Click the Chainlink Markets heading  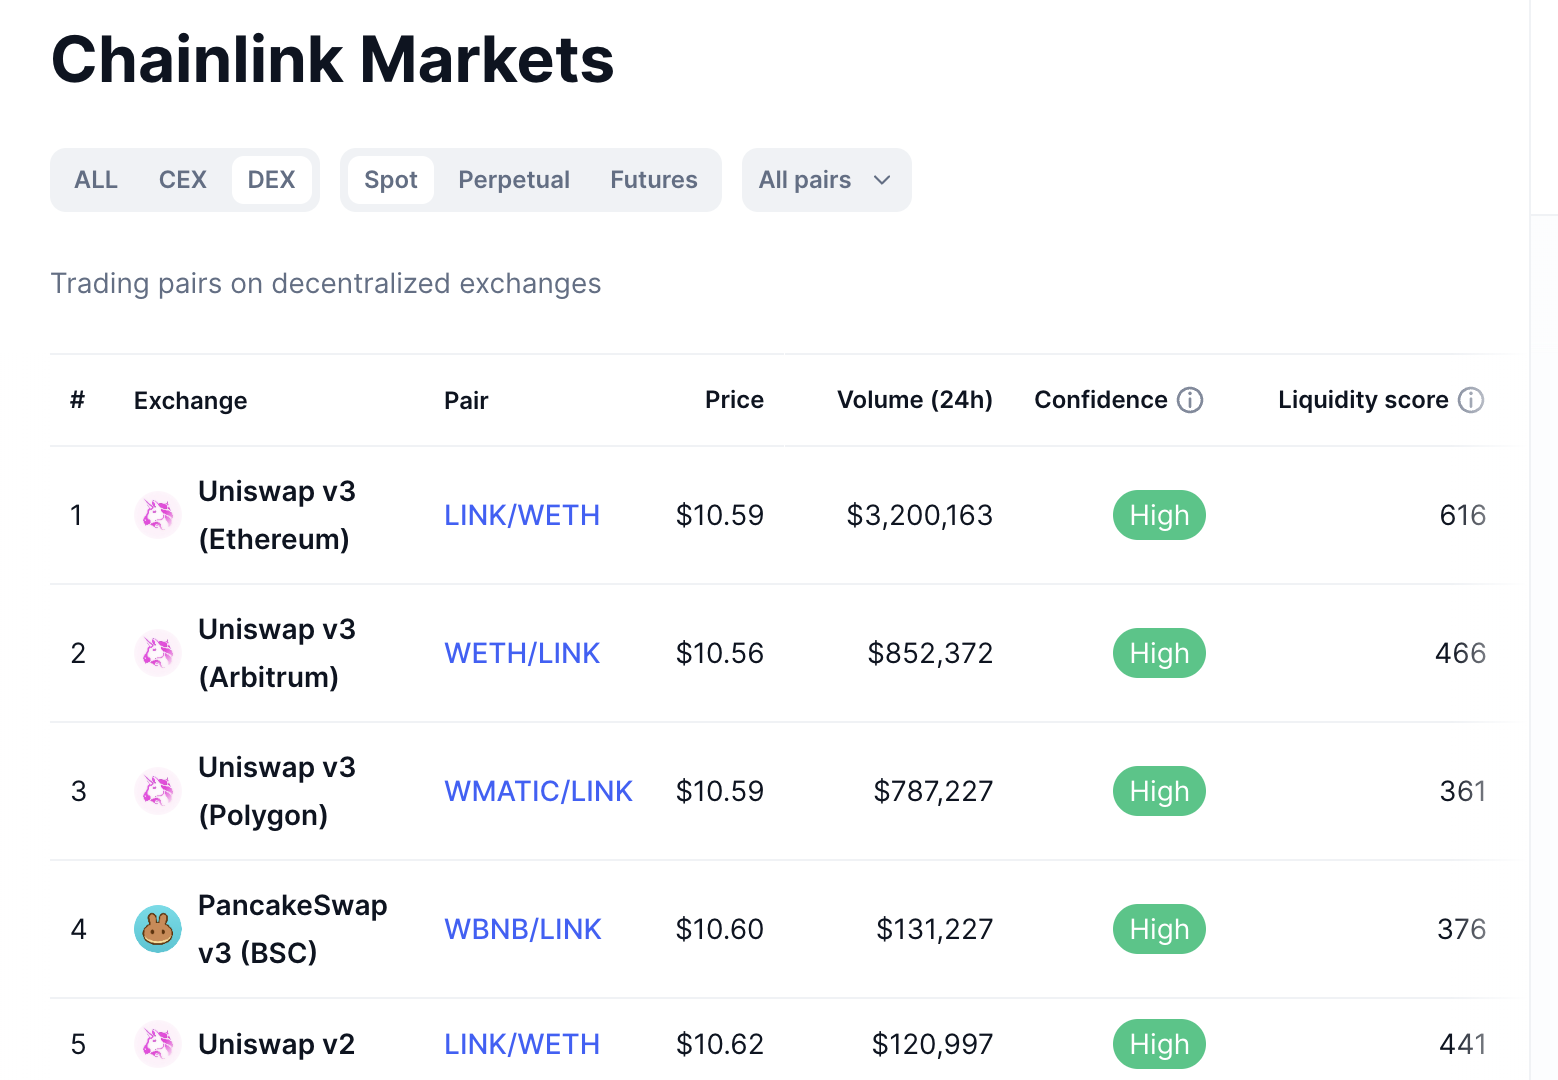point(333,59)
